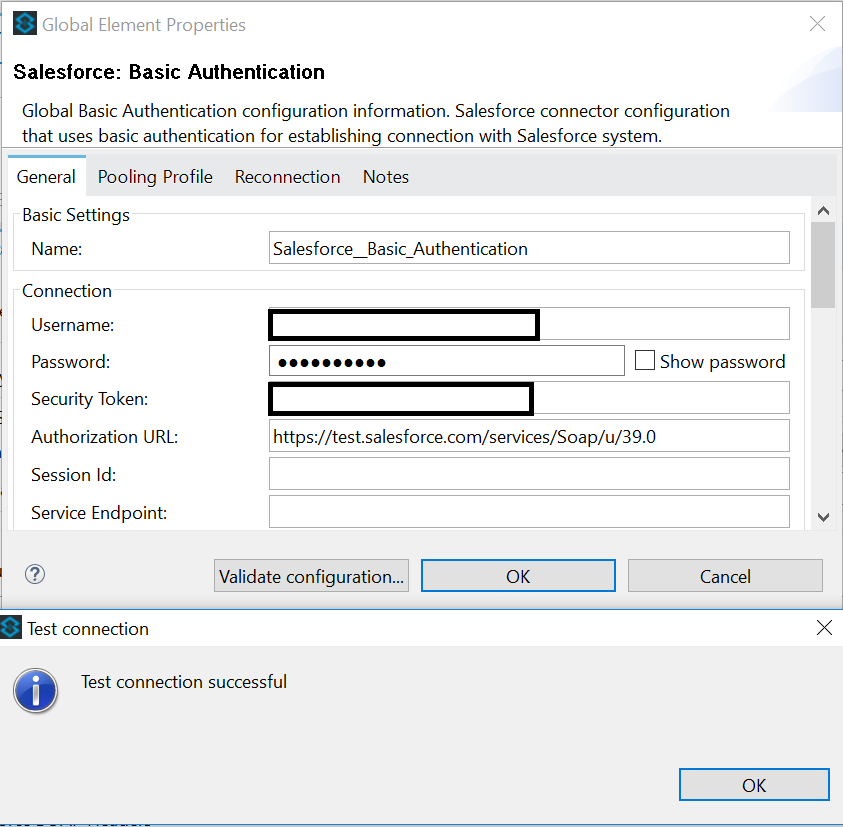Click the blue info icon in Test connection
Image resolution: width=843 pixels, height=827 pixels.
click(x=35, y=691)
